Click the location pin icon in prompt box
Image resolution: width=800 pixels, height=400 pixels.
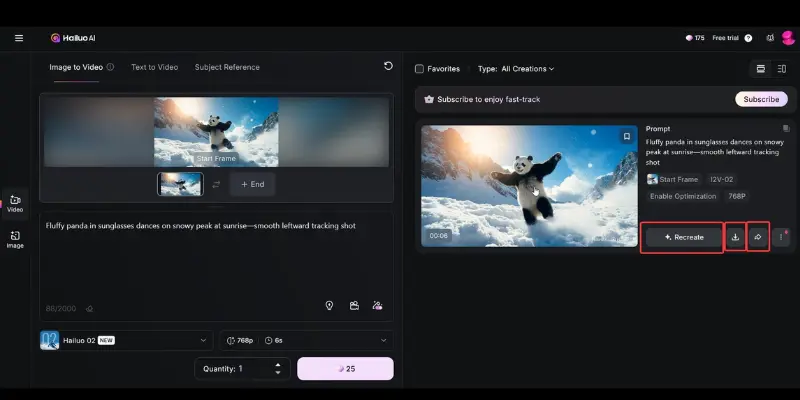click(329, 306)
